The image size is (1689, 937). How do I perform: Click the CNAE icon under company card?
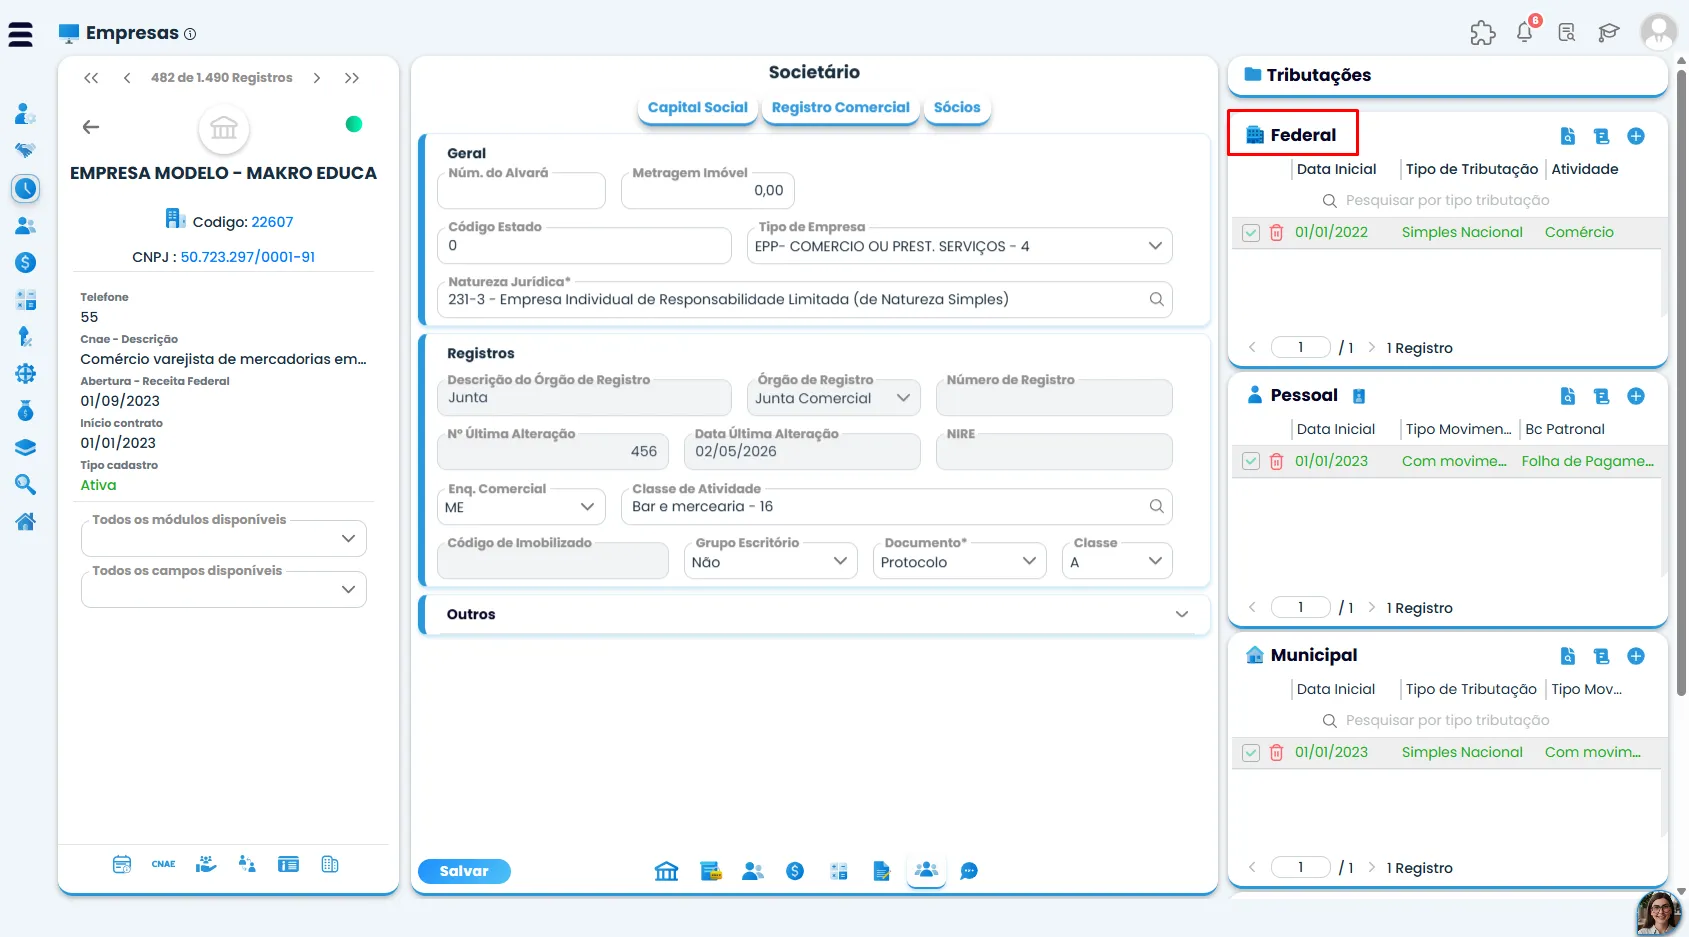pos(163,864)
